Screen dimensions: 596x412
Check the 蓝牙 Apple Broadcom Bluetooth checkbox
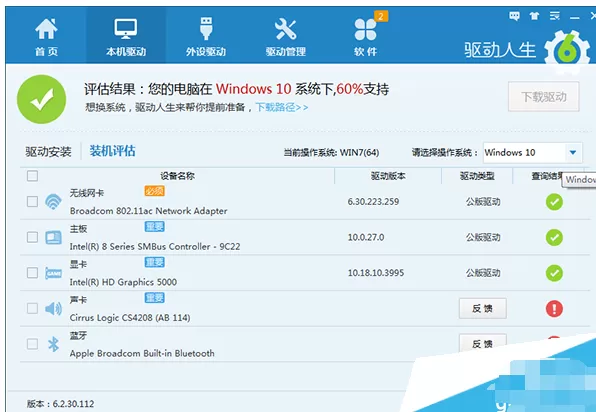click(x=32, y=344)
